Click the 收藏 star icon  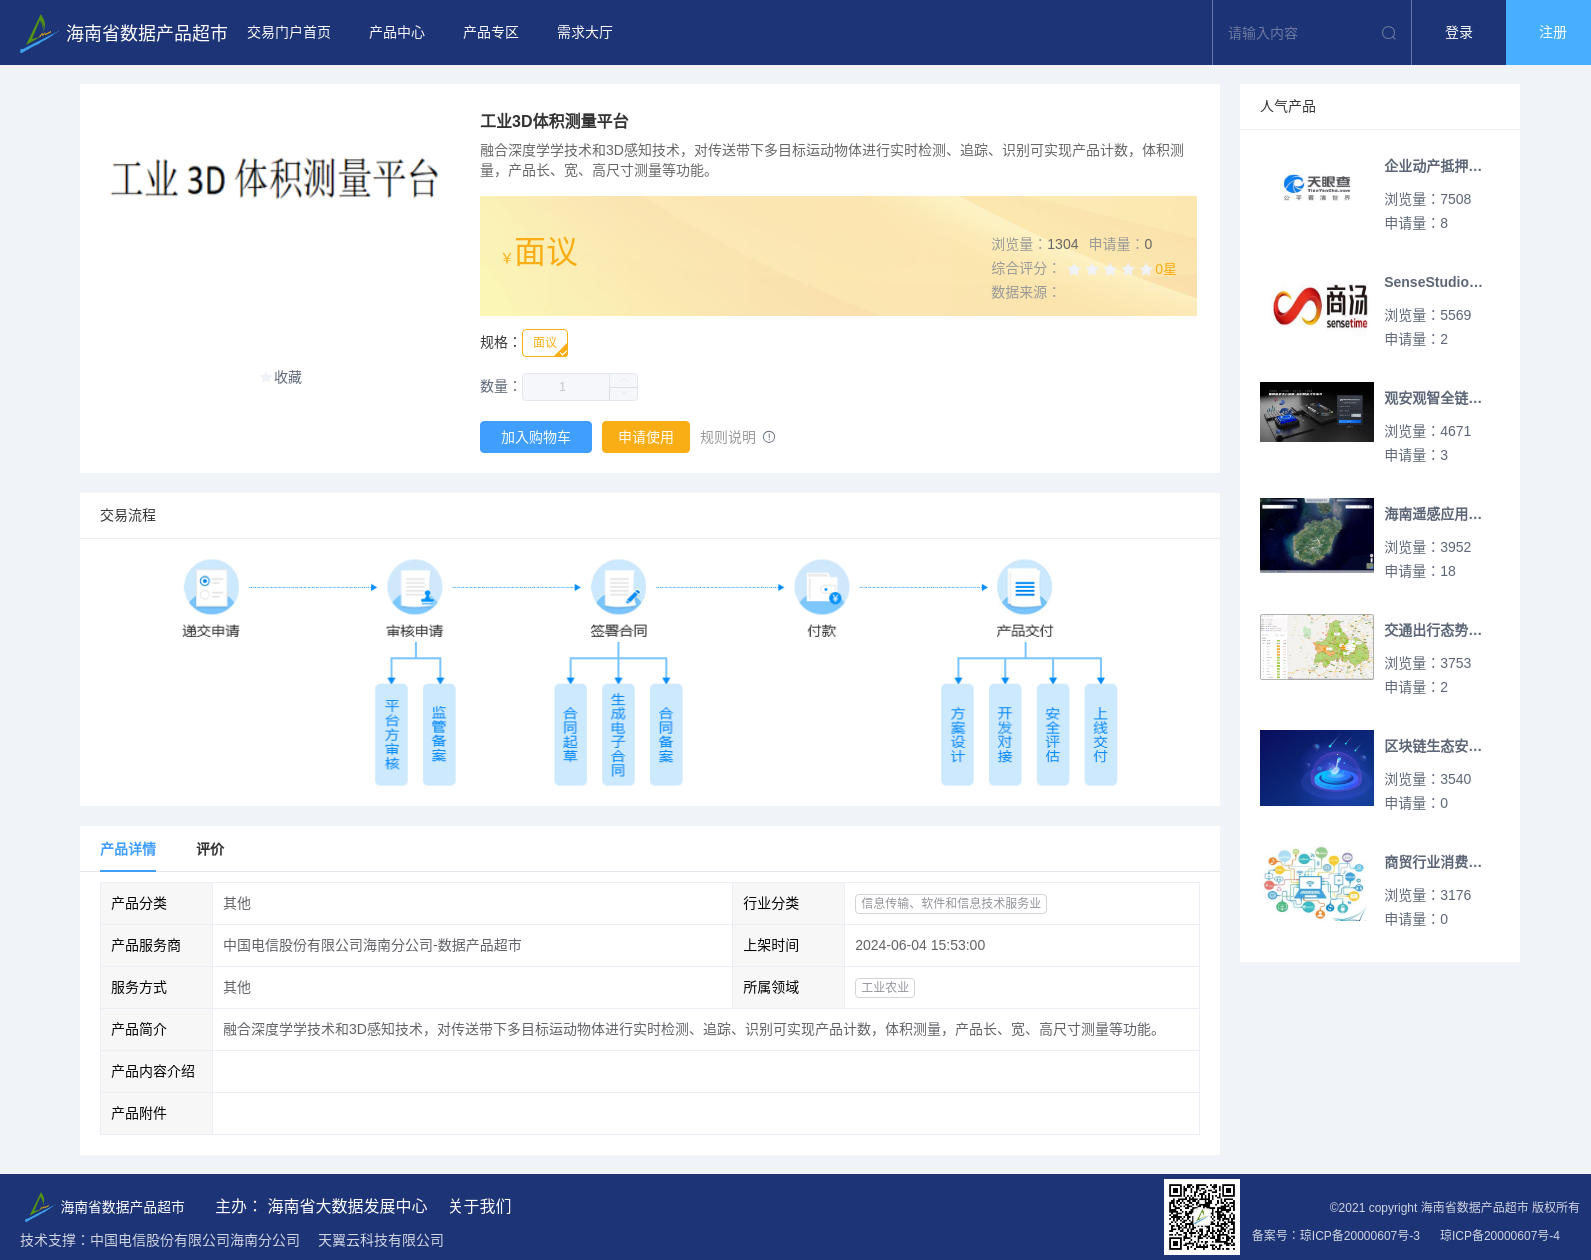[x=266, y=377]
